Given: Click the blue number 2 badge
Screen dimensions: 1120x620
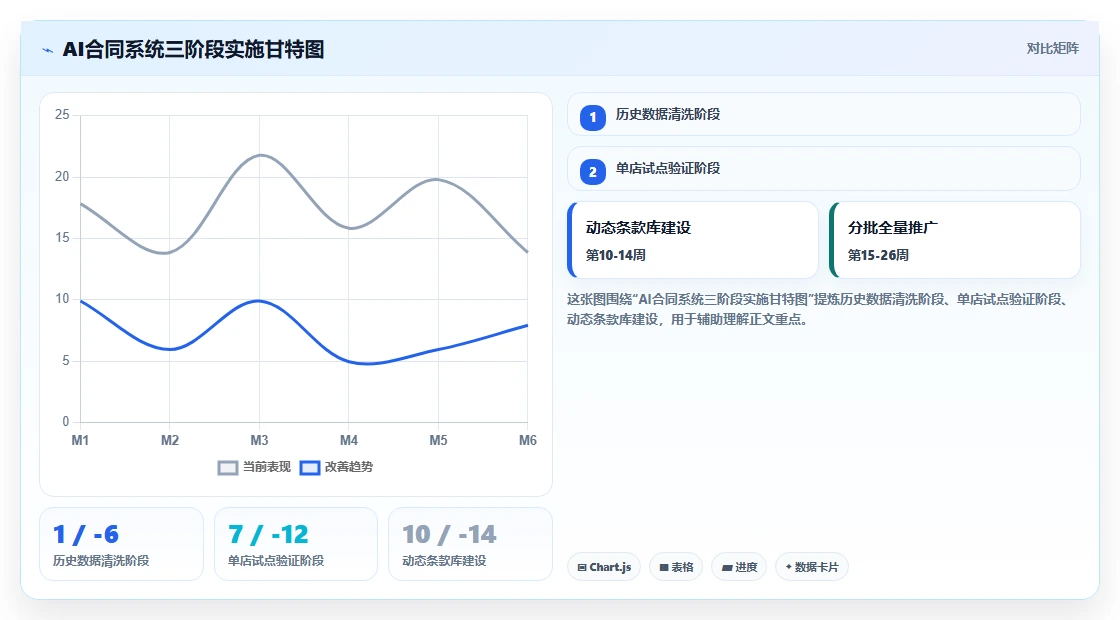Looking at the screenshot, I should (592, 171).
